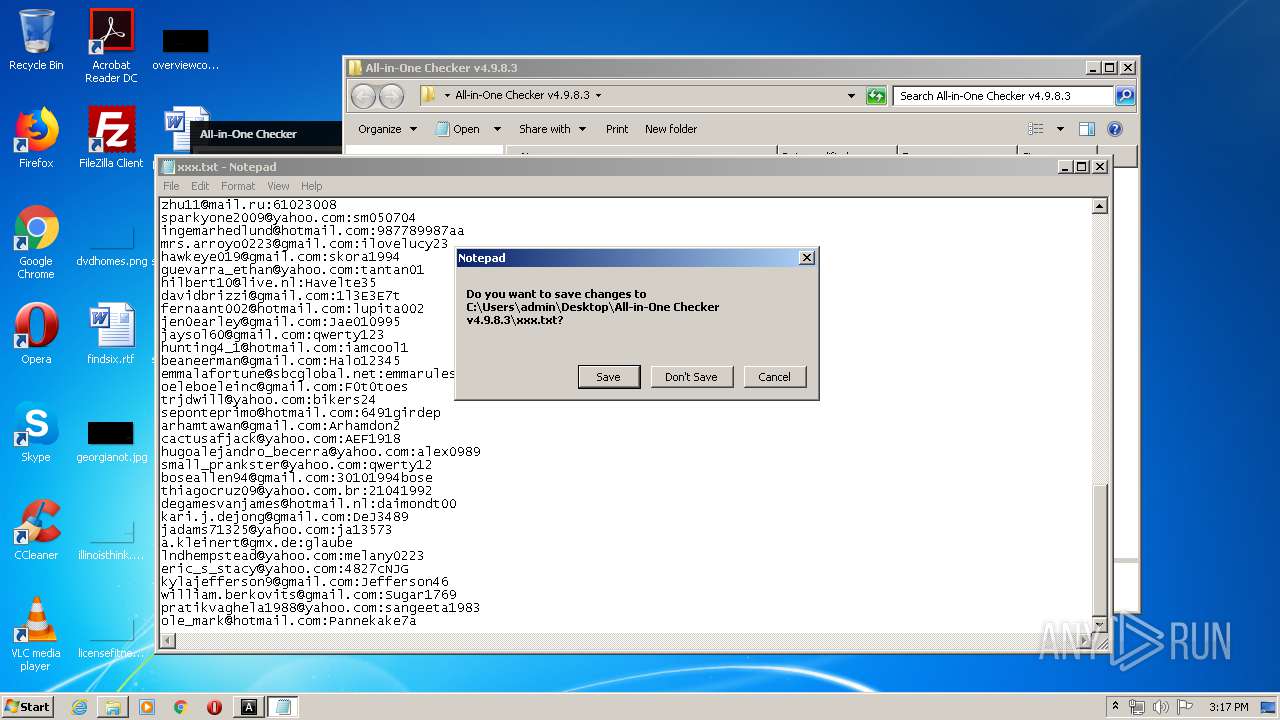
Task: Expand Explorer address bar history dropdown
Action: tap(851, 96)
